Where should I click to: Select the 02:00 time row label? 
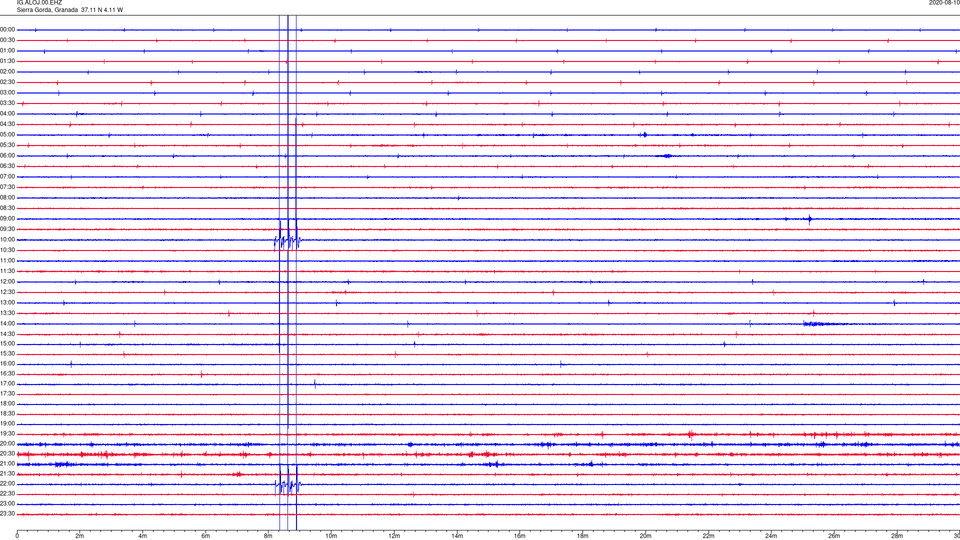tap(8, 72)
